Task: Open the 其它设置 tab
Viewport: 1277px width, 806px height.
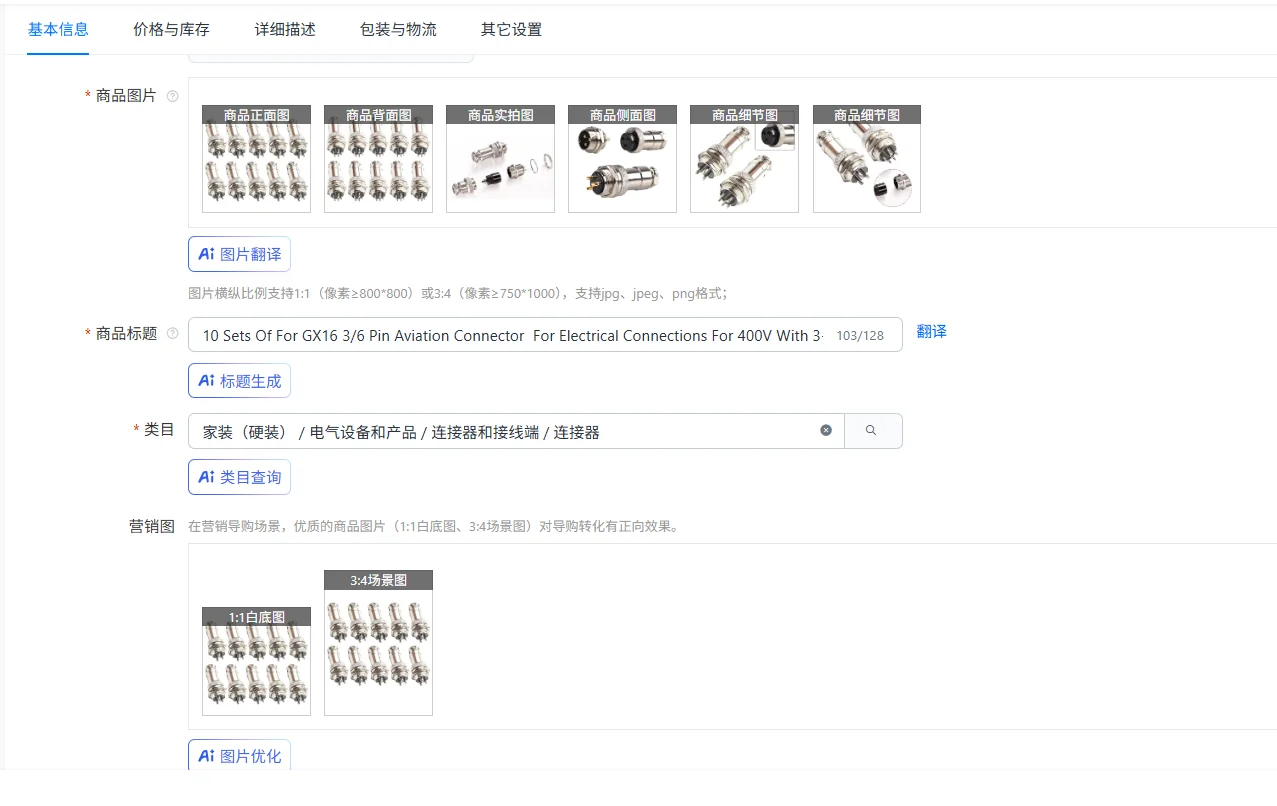Action: [x=511, y=29]
